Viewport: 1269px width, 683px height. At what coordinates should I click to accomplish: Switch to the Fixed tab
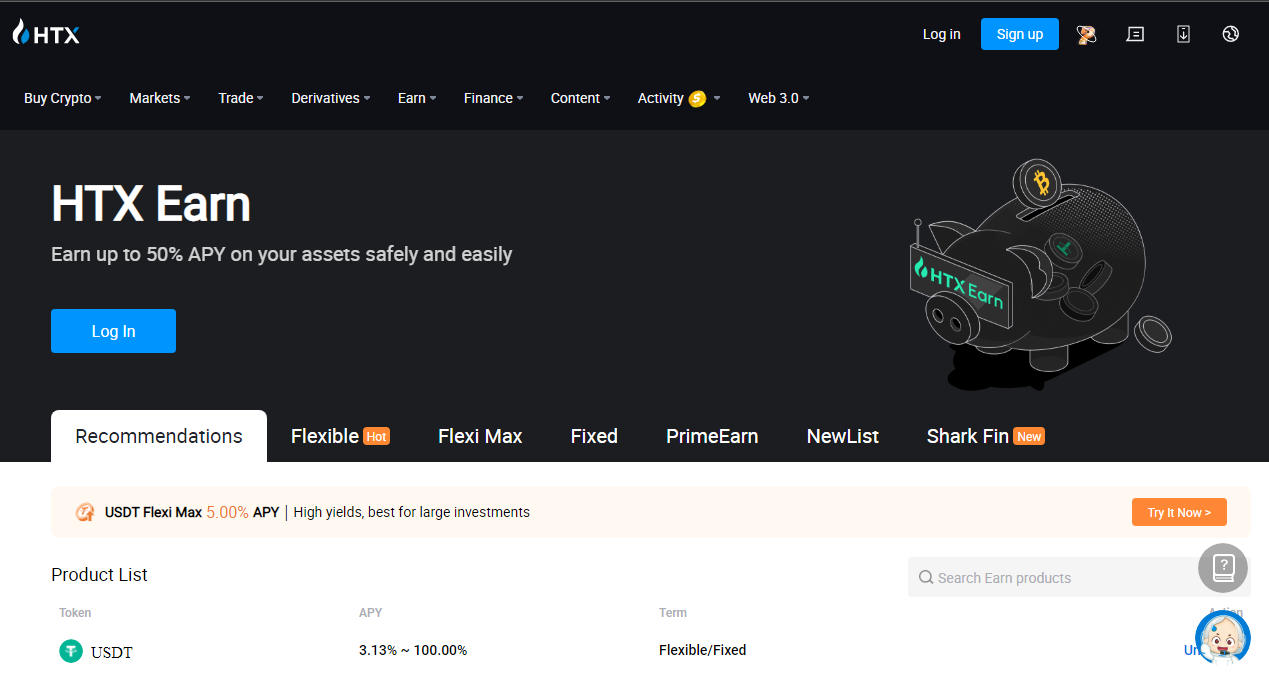tap(594, 436)
